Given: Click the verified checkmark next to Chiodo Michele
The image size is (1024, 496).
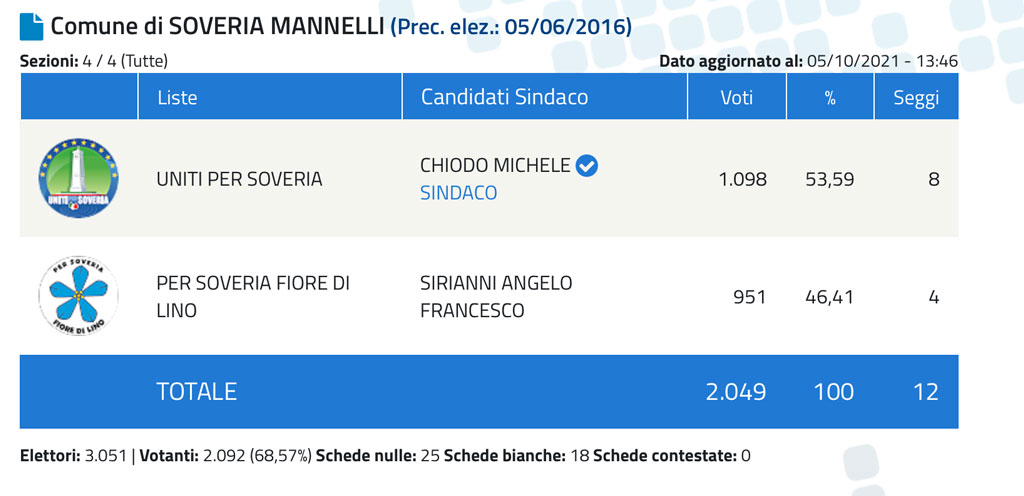Looking at the screenshot, I should (587, 166).
